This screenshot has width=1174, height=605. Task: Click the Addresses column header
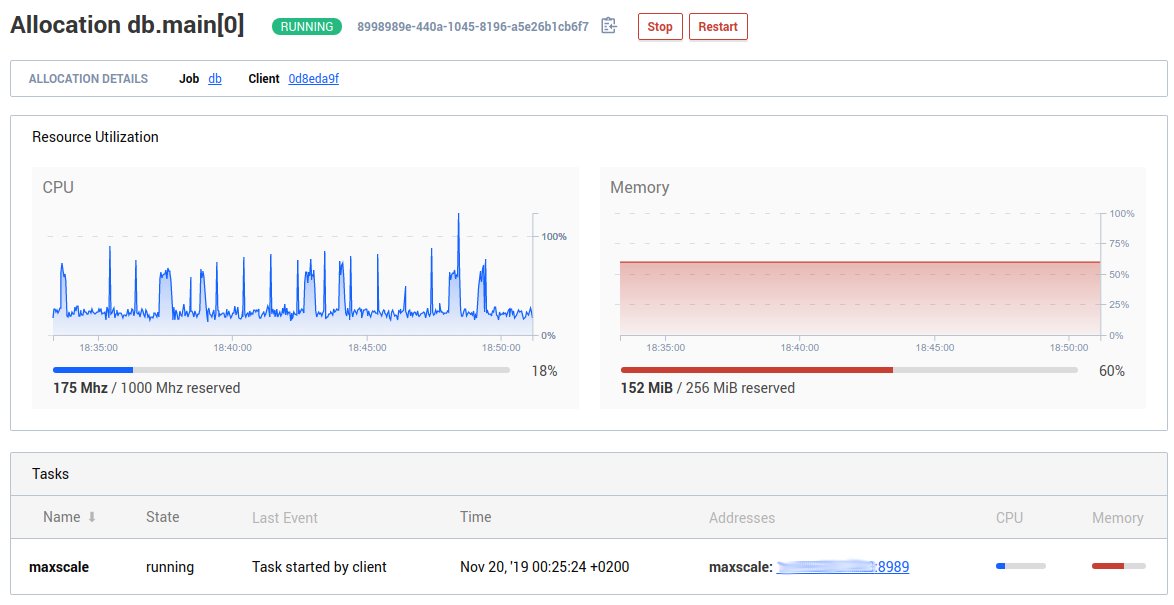(x=741, y=518)
